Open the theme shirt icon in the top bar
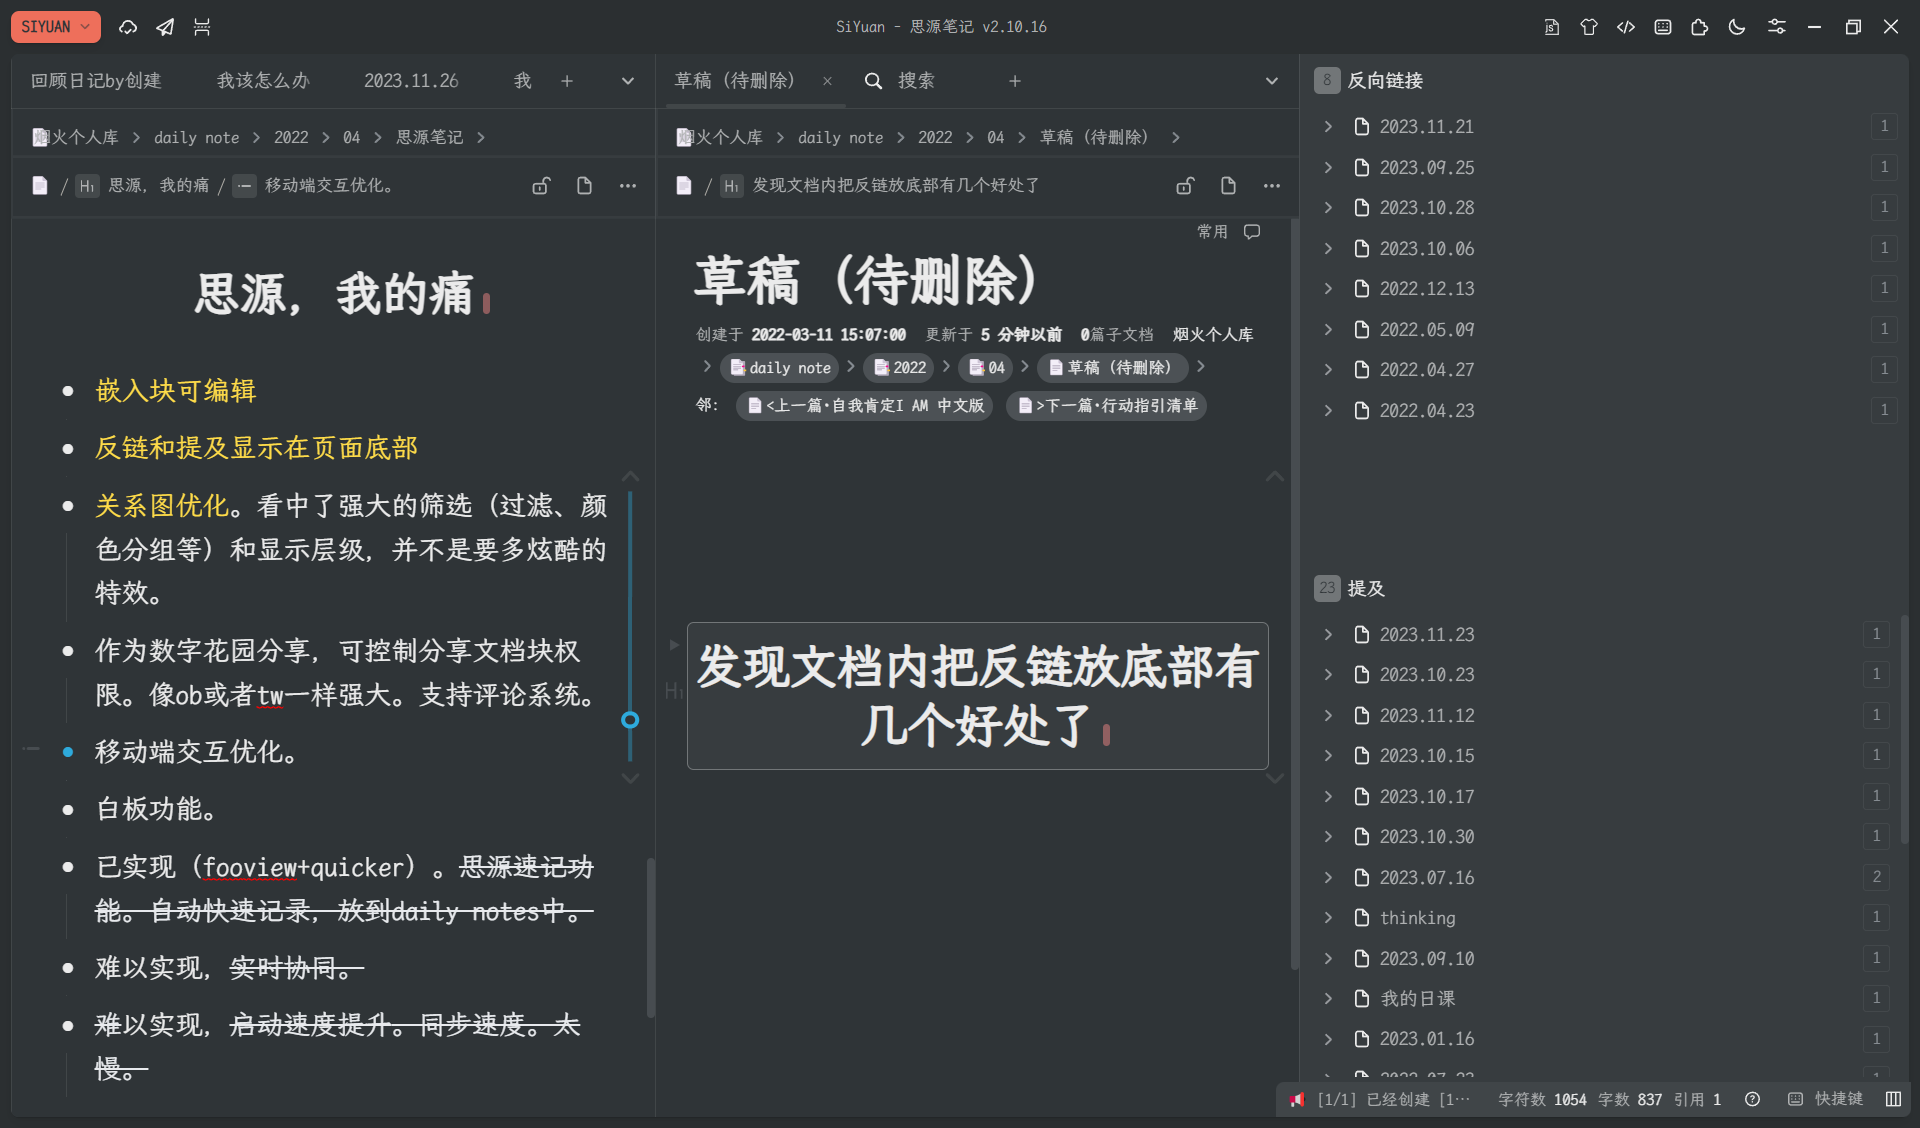Screen dimensions: 1920x1128 [1588, 27]
